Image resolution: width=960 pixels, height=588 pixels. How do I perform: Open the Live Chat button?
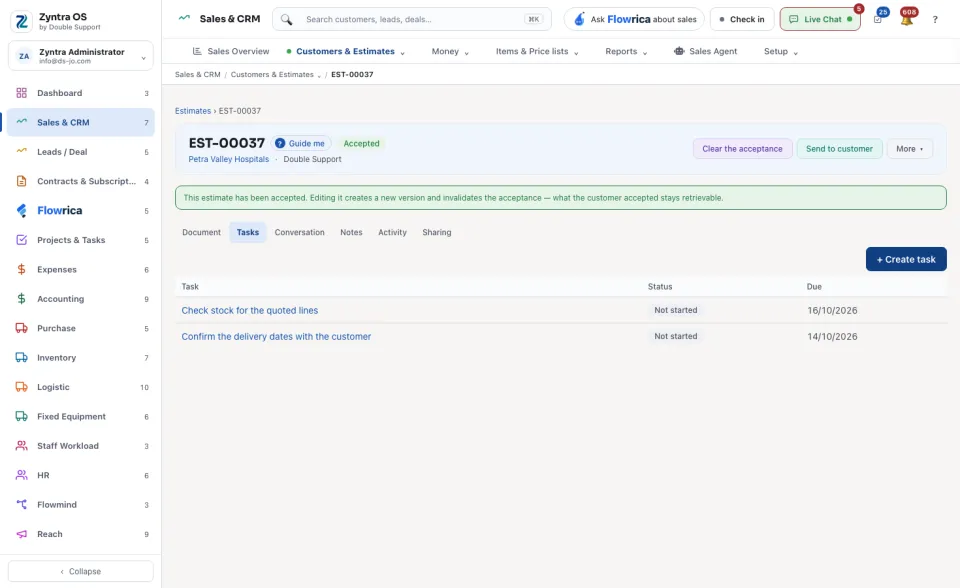click(820, 20)
